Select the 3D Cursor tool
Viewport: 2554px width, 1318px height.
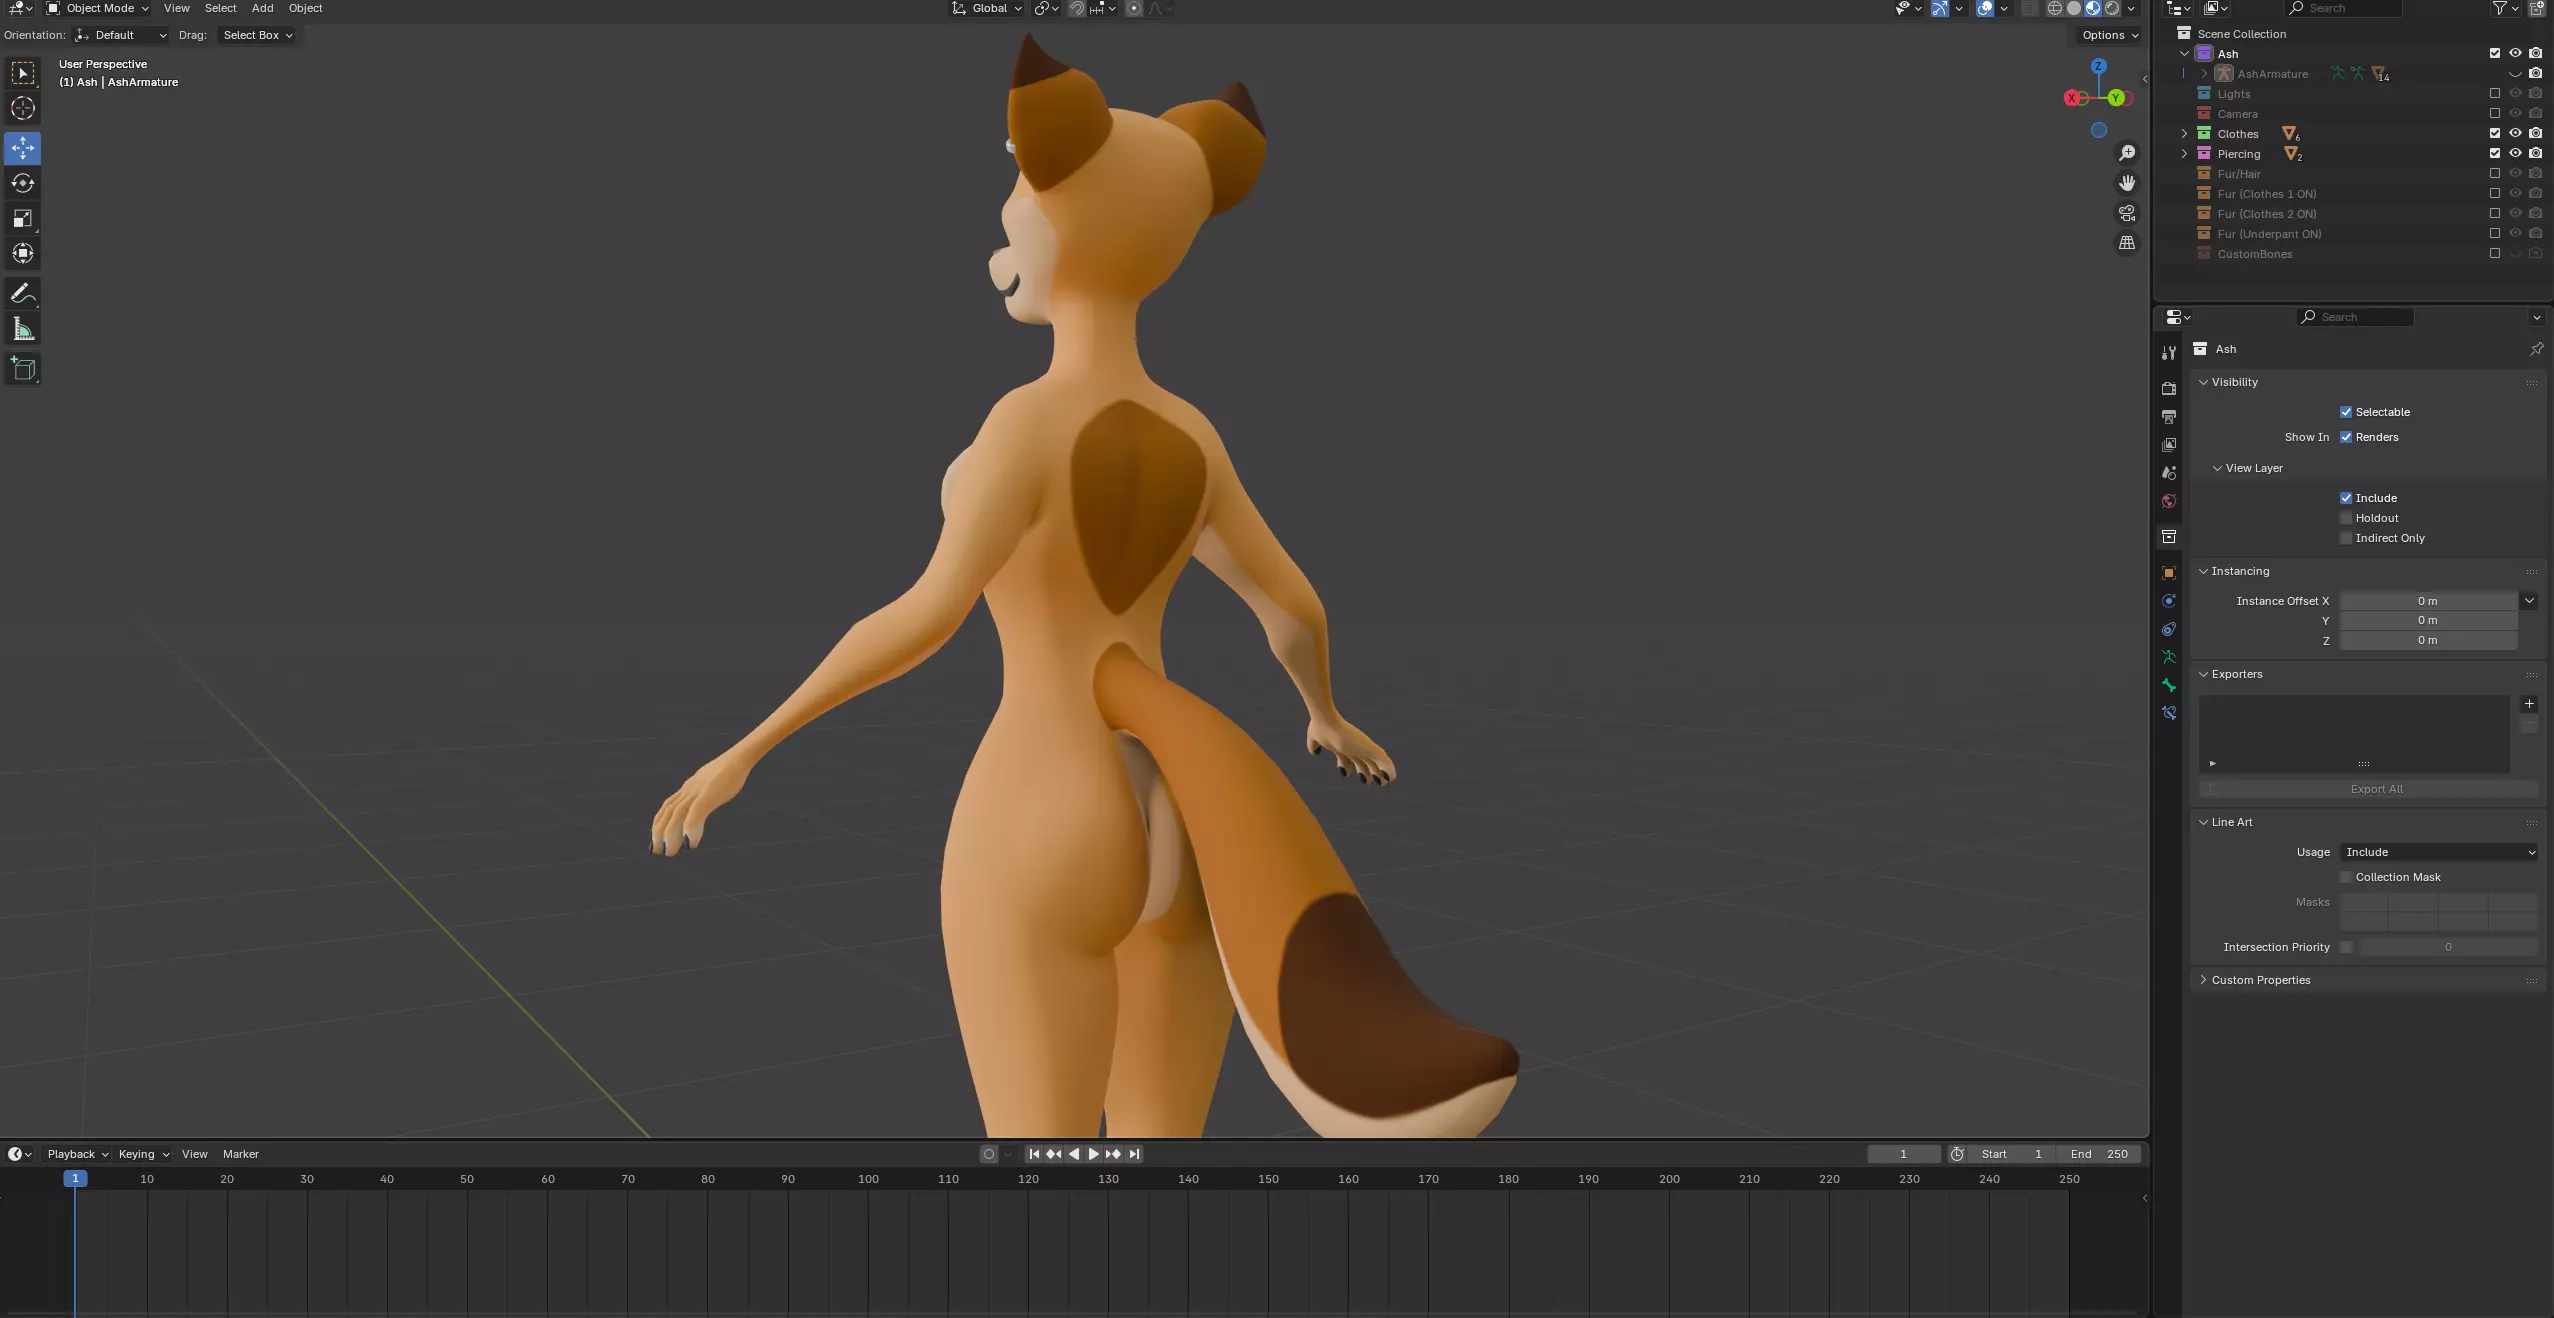click(x=23, y=108)
